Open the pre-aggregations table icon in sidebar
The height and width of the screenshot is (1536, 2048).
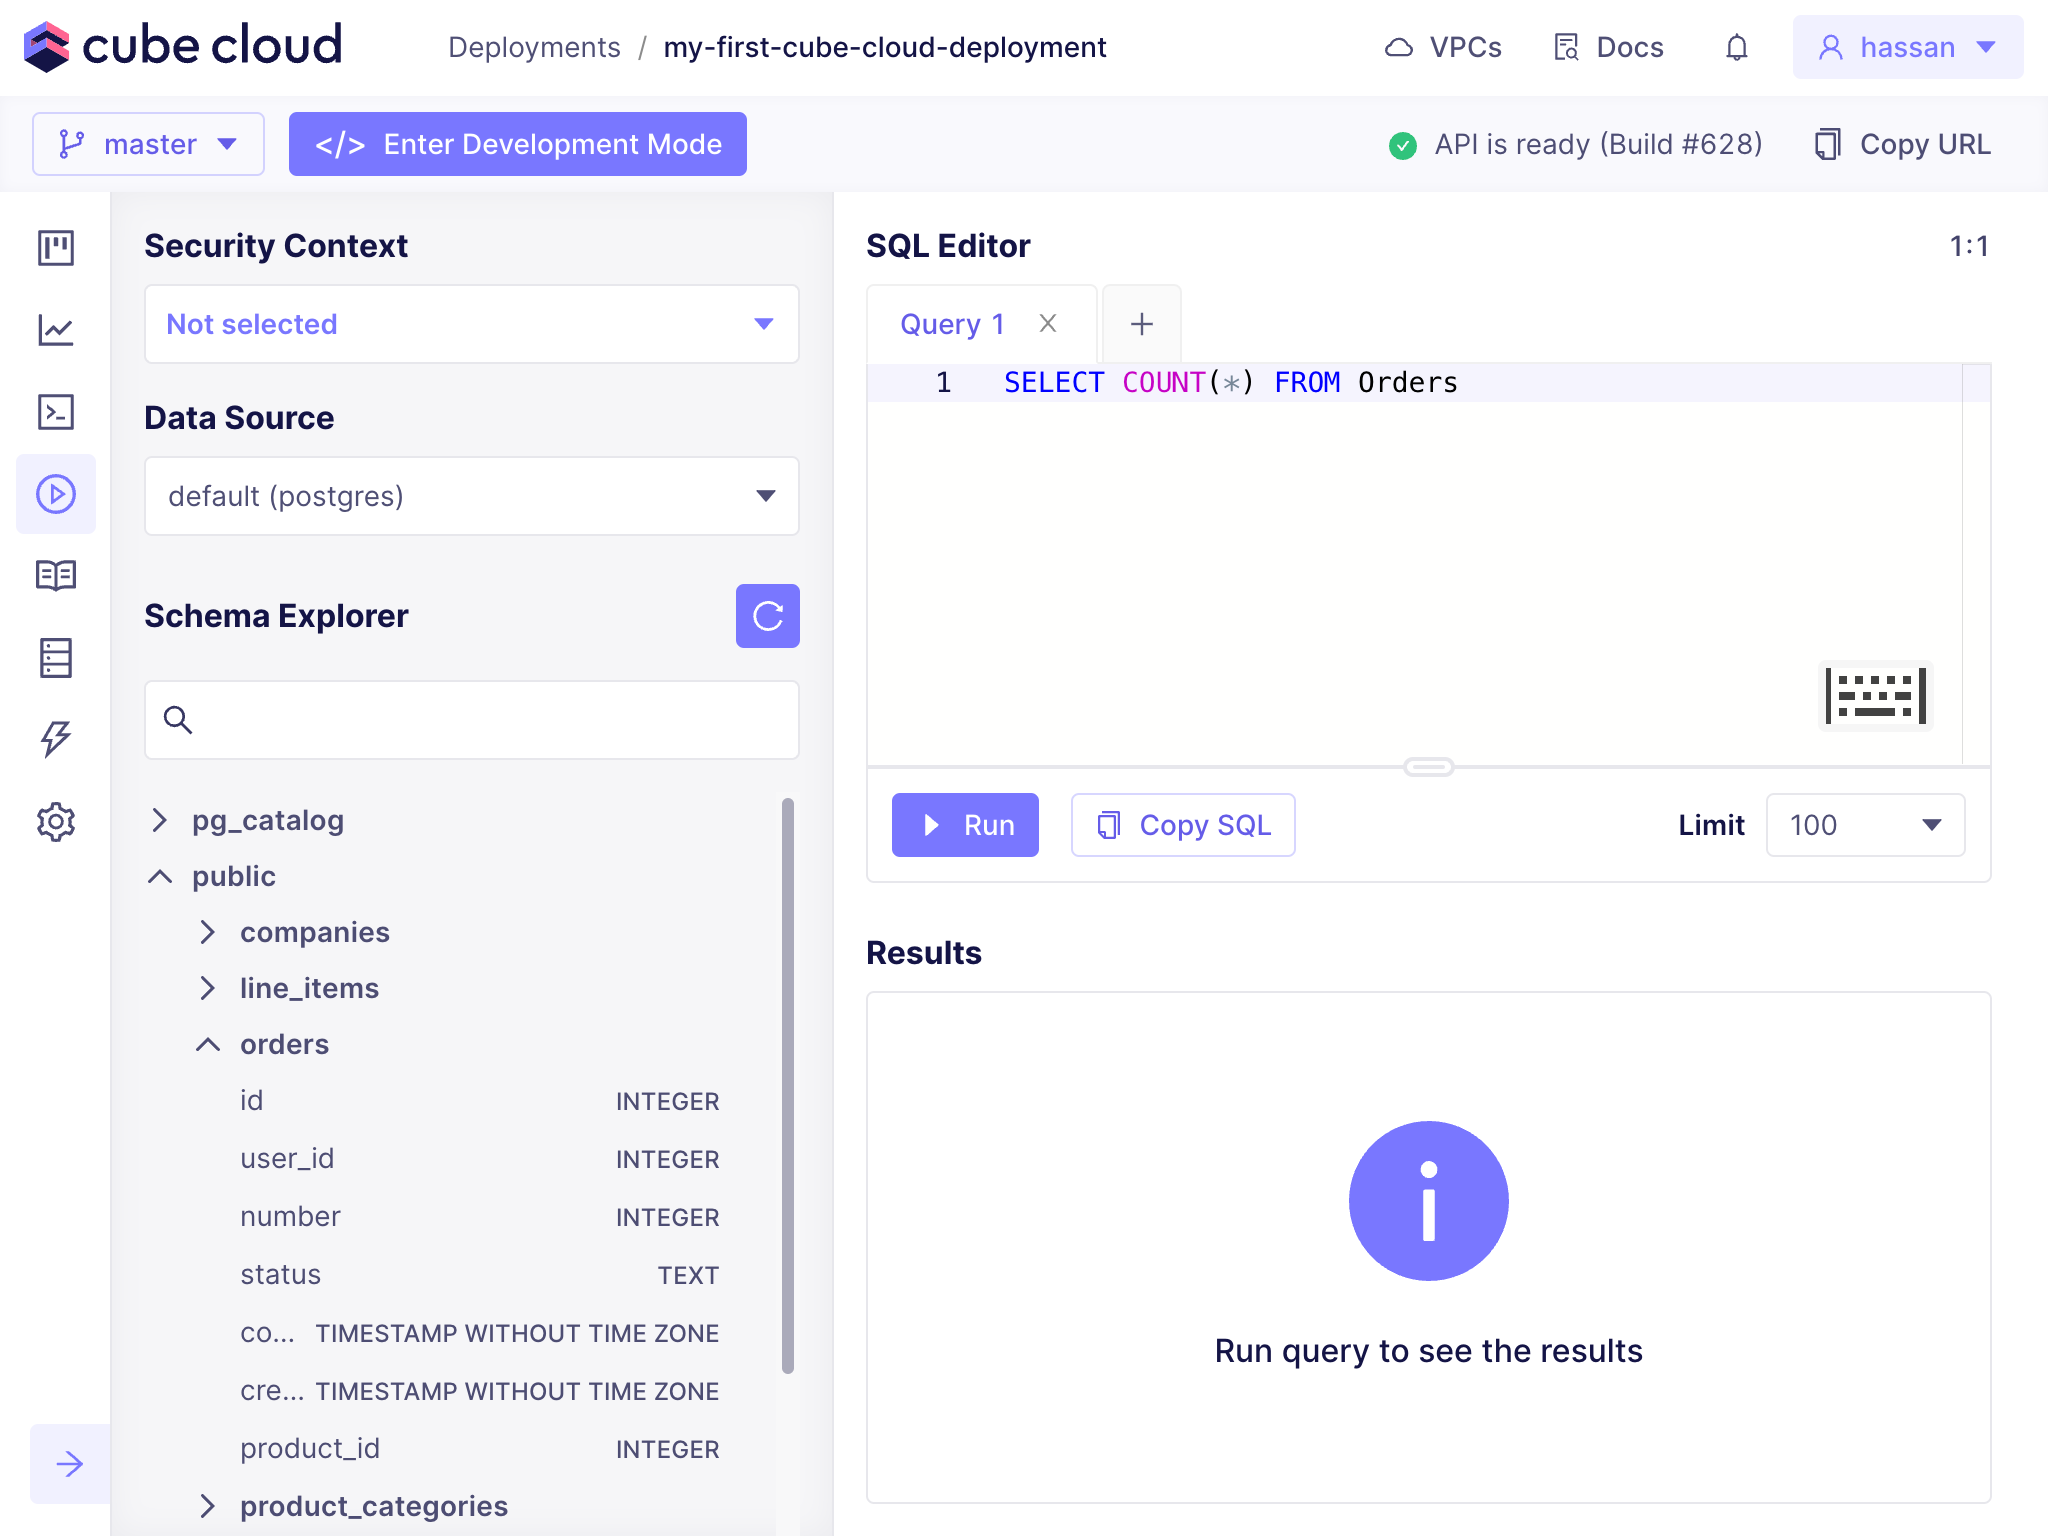[x=56, y=658]
